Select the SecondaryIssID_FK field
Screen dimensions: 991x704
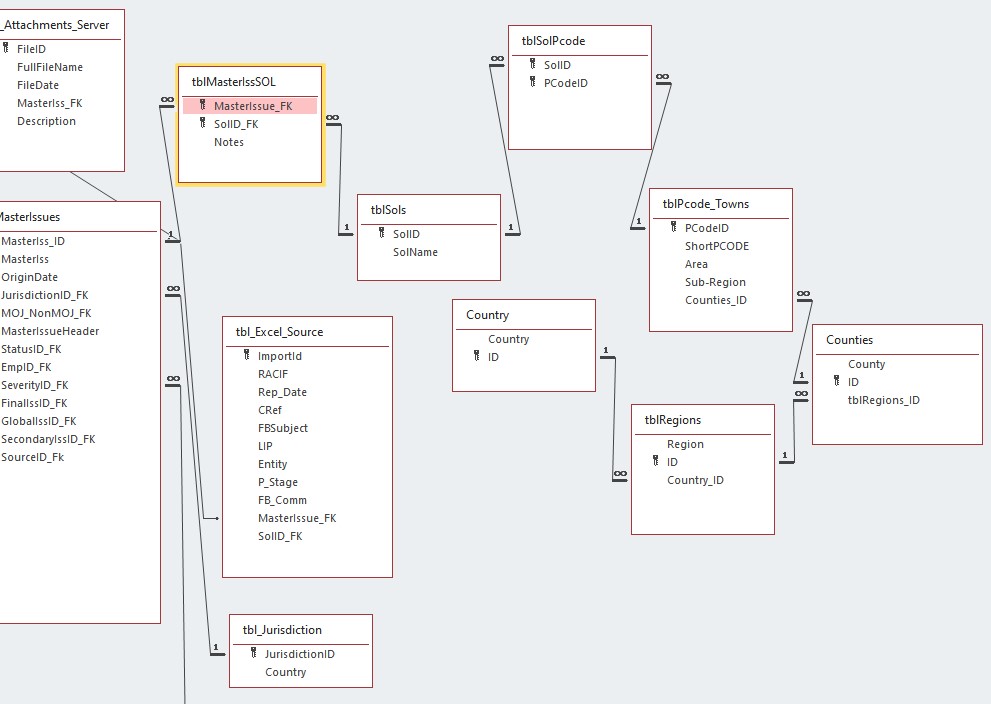pyautogui.click(x=48, y=439)
